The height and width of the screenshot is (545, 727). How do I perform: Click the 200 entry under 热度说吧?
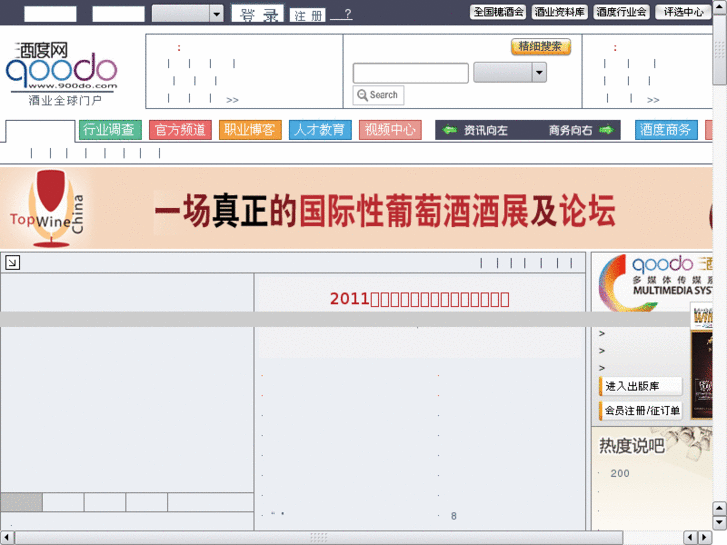(x=620, y=473)
